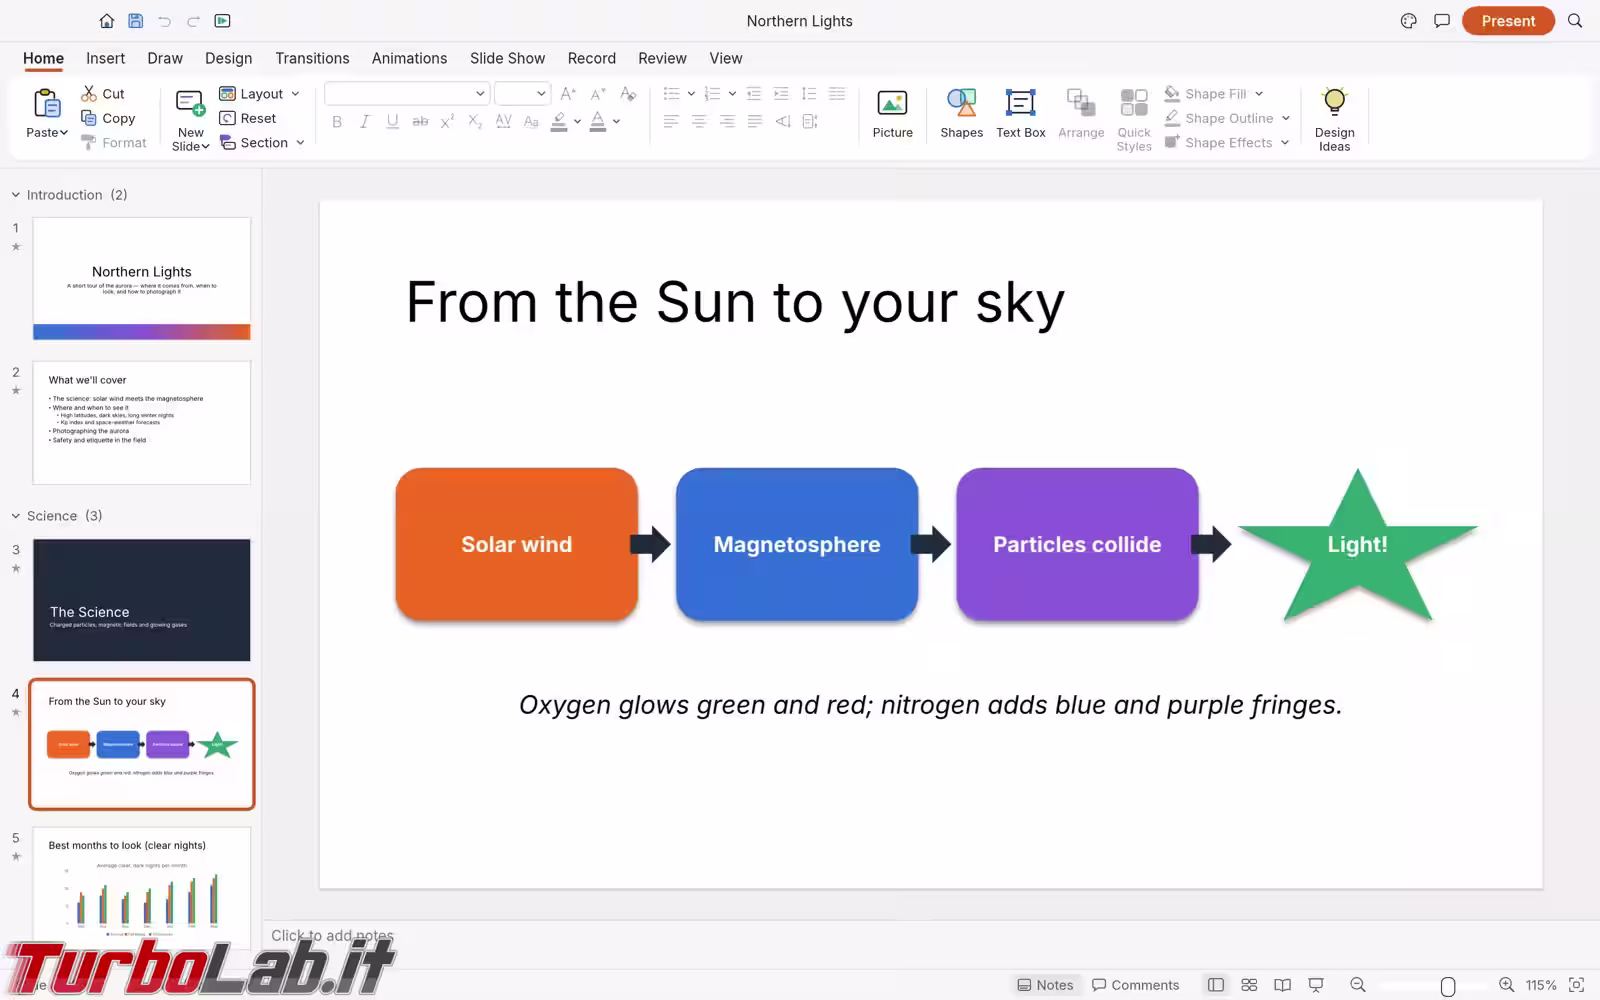Click the zoom slider handle
The height and width of the screenshot is (1000, 1600).
[x=1447, y=986]
